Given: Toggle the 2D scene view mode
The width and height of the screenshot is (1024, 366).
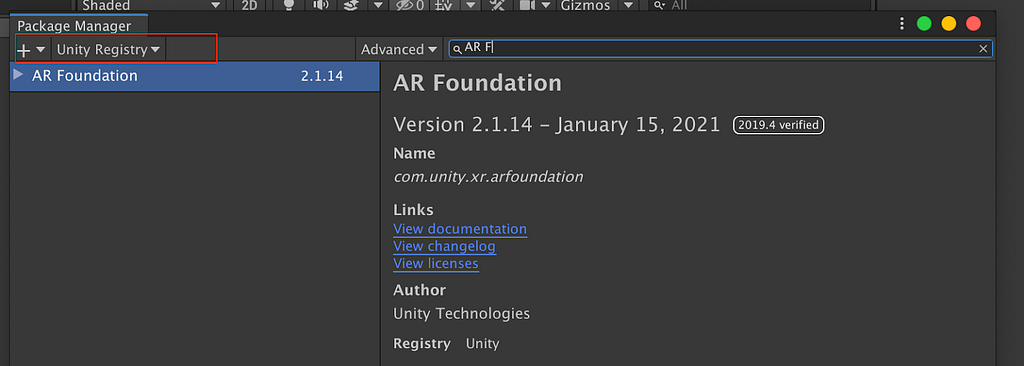Looking at the screenshot, I should [249, 5].
